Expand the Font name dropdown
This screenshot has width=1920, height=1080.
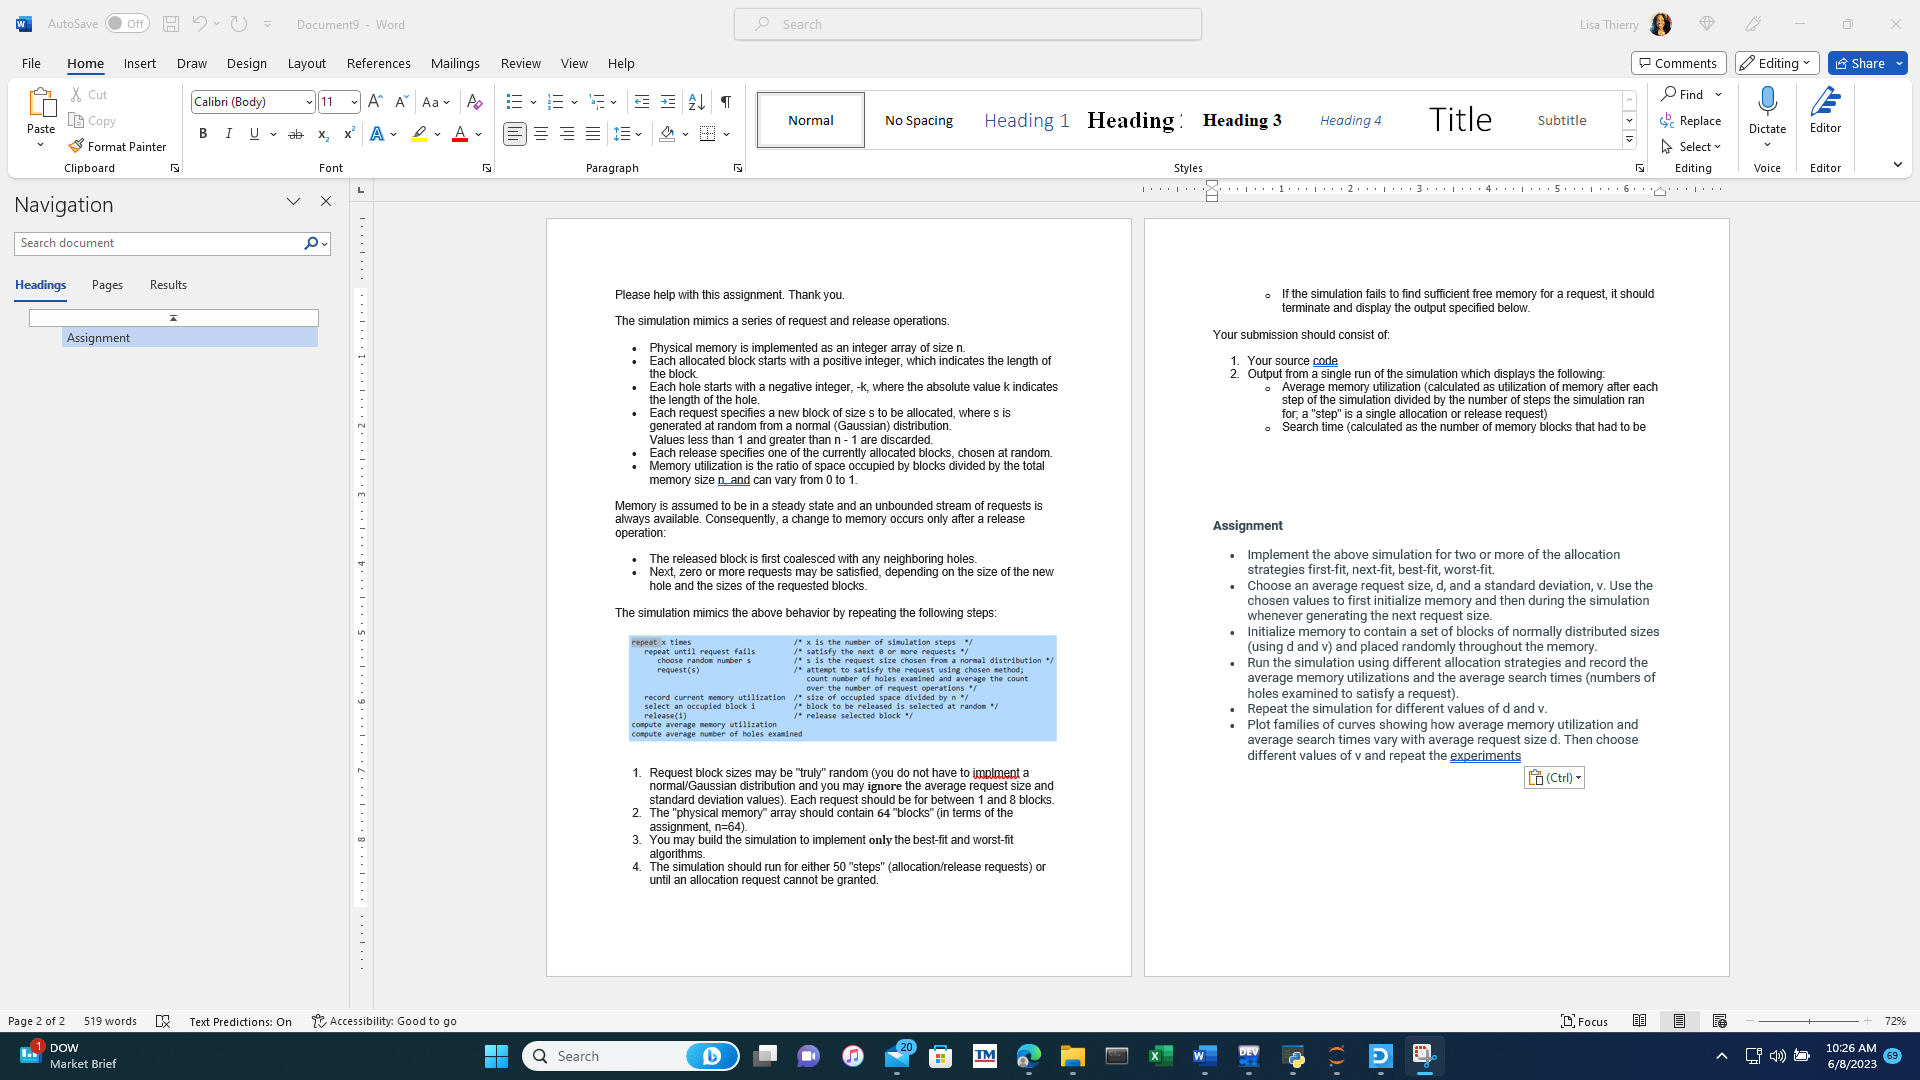click(307, 102)
